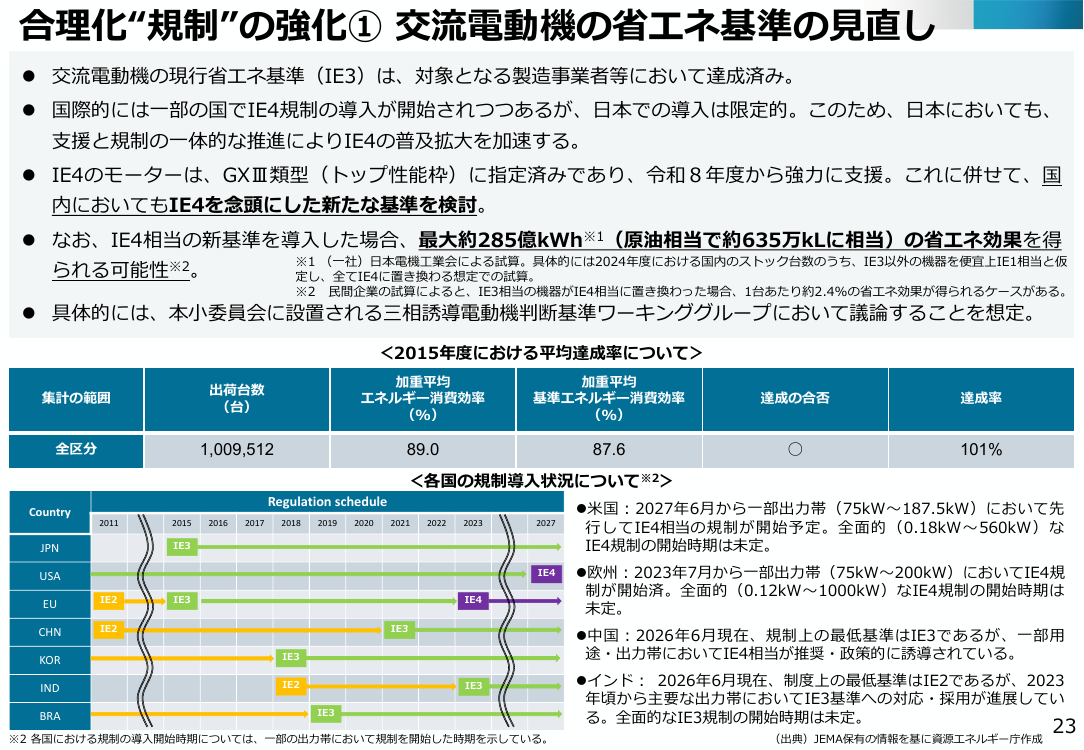Select the EU country row label
The image size is (1084, 750).
click(x=50, y=604)
